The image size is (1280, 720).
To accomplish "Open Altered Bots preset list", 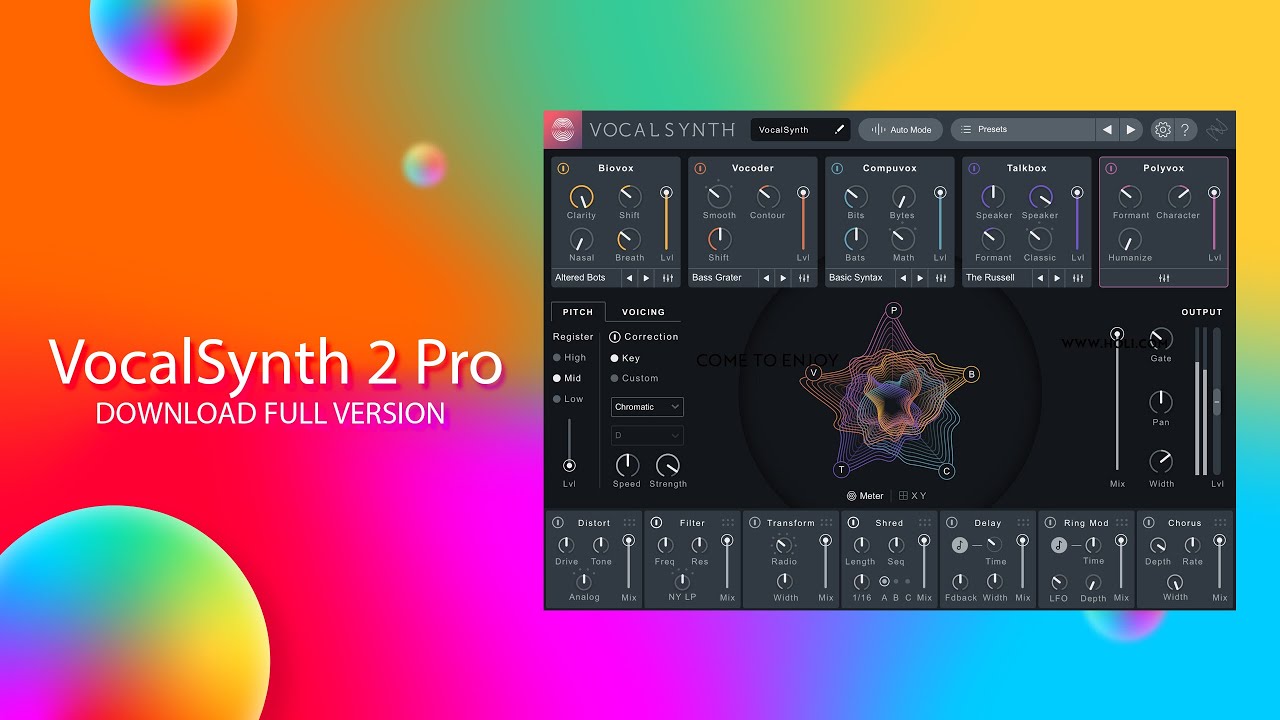I will coord(585,278).
